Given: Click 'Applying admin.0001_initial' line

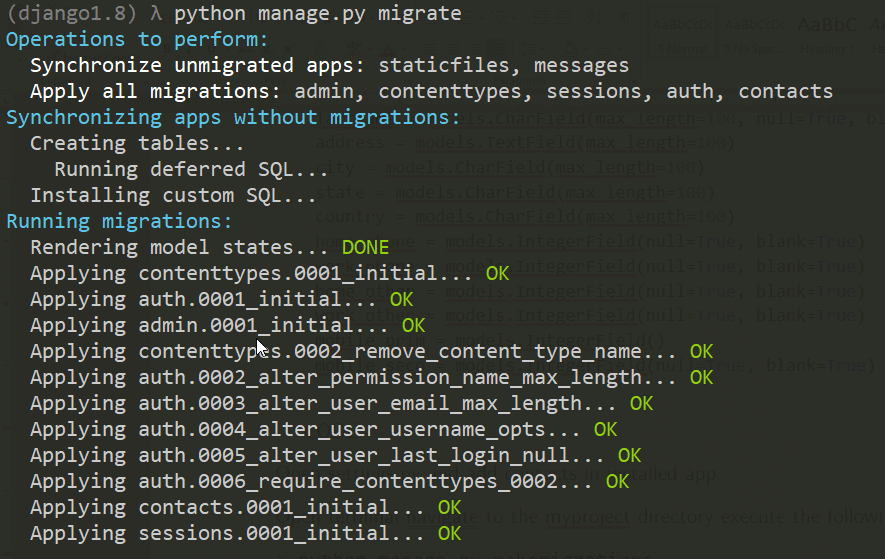Looking at the screenshot, I should (x=209, y=326).
